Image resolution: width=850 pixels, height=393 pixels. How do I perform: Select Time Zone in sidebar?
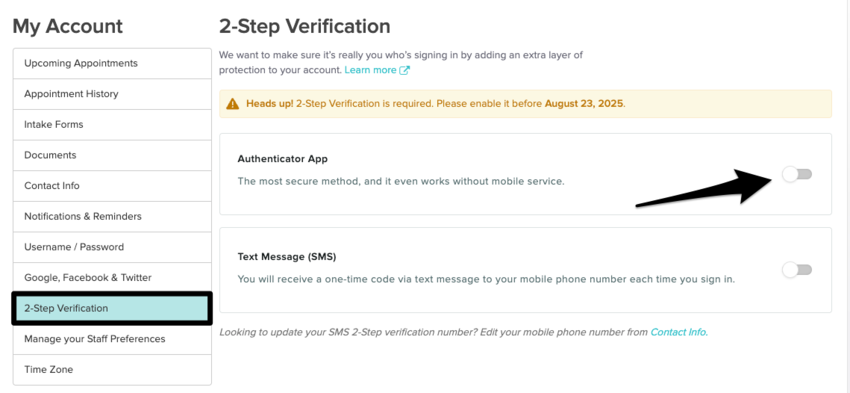(x=112, y=370)
